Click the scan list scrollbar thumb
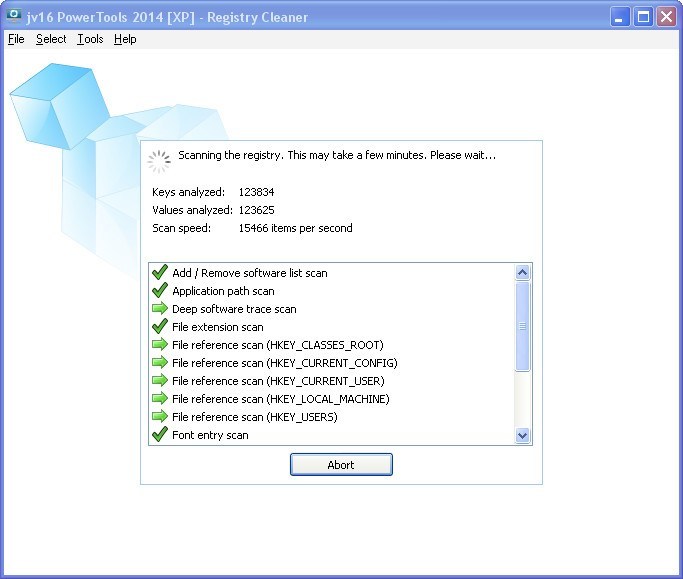This screenshot has width=683, height=579. coord(522,326)
